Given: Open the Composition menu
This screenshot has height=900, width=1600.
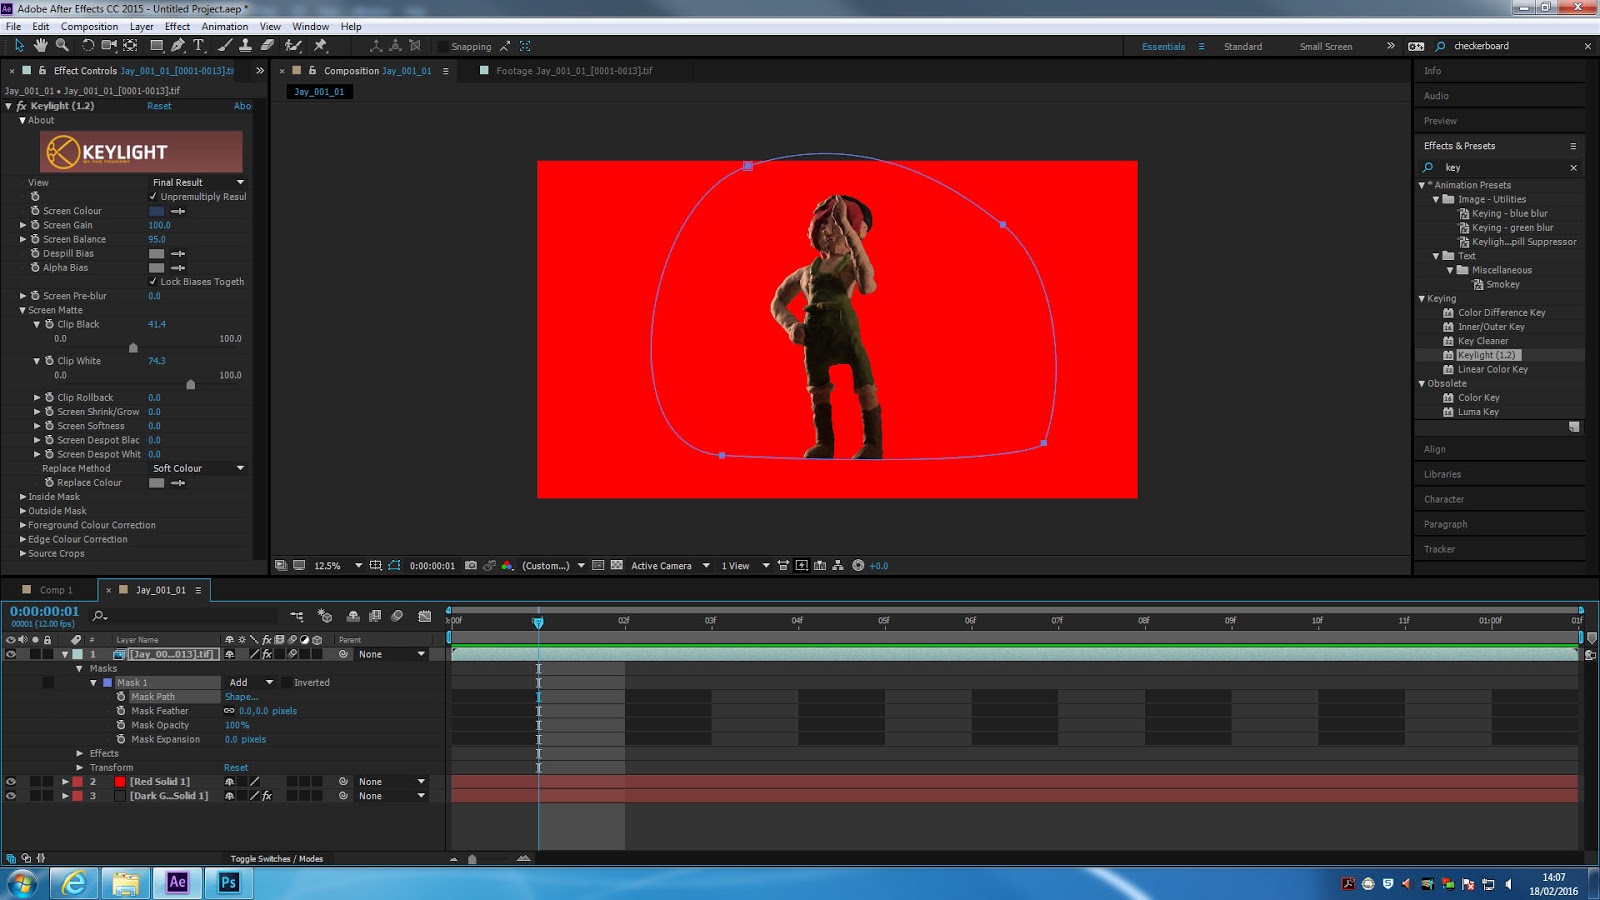Looking at the screenshot, I should [89, 26].
